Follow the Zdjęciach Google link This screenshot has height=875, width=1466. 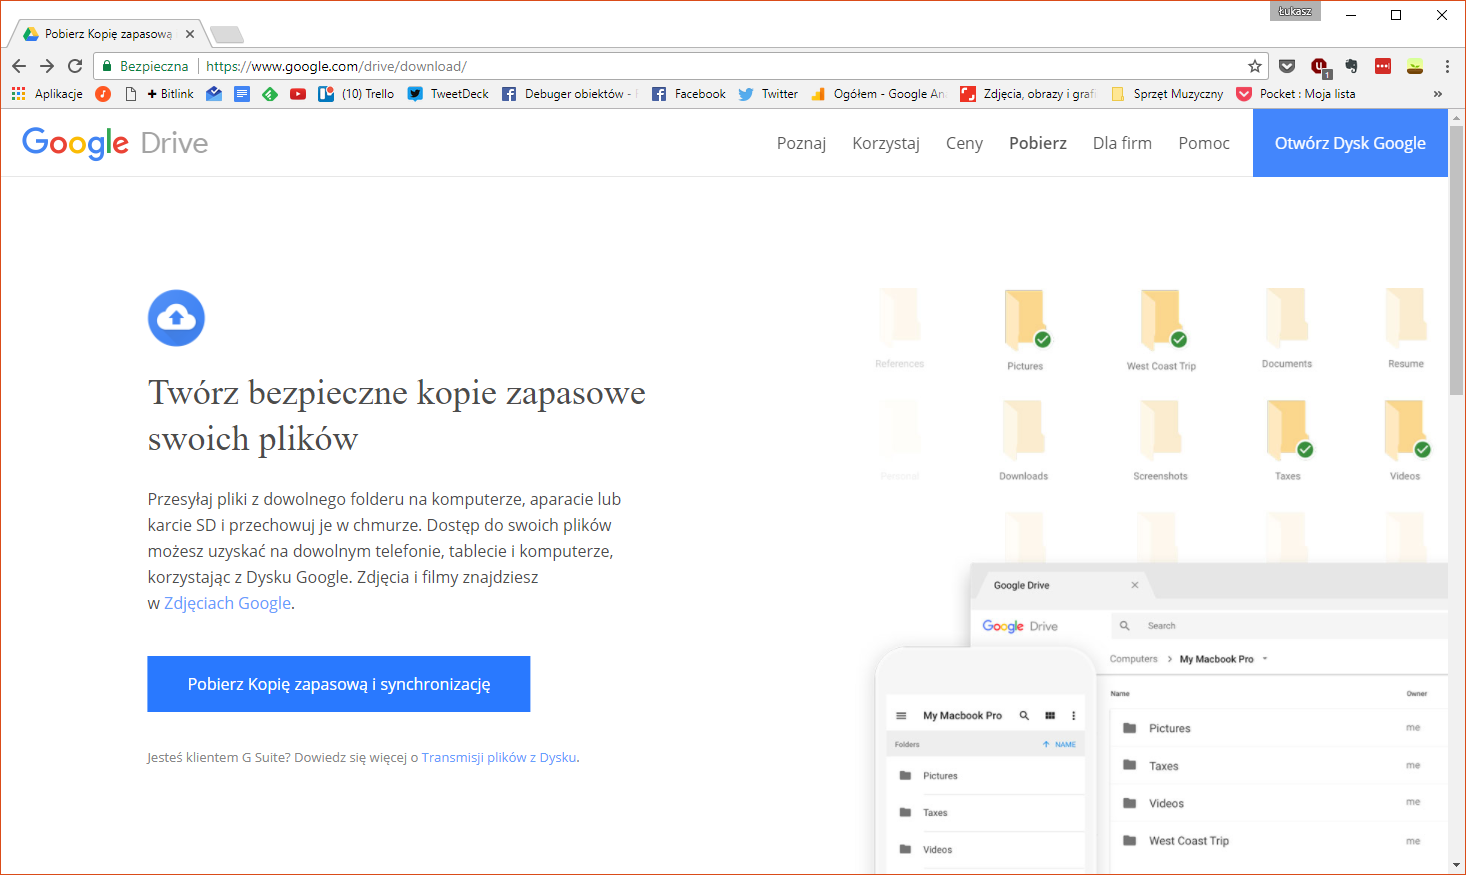tap(228, 603)
